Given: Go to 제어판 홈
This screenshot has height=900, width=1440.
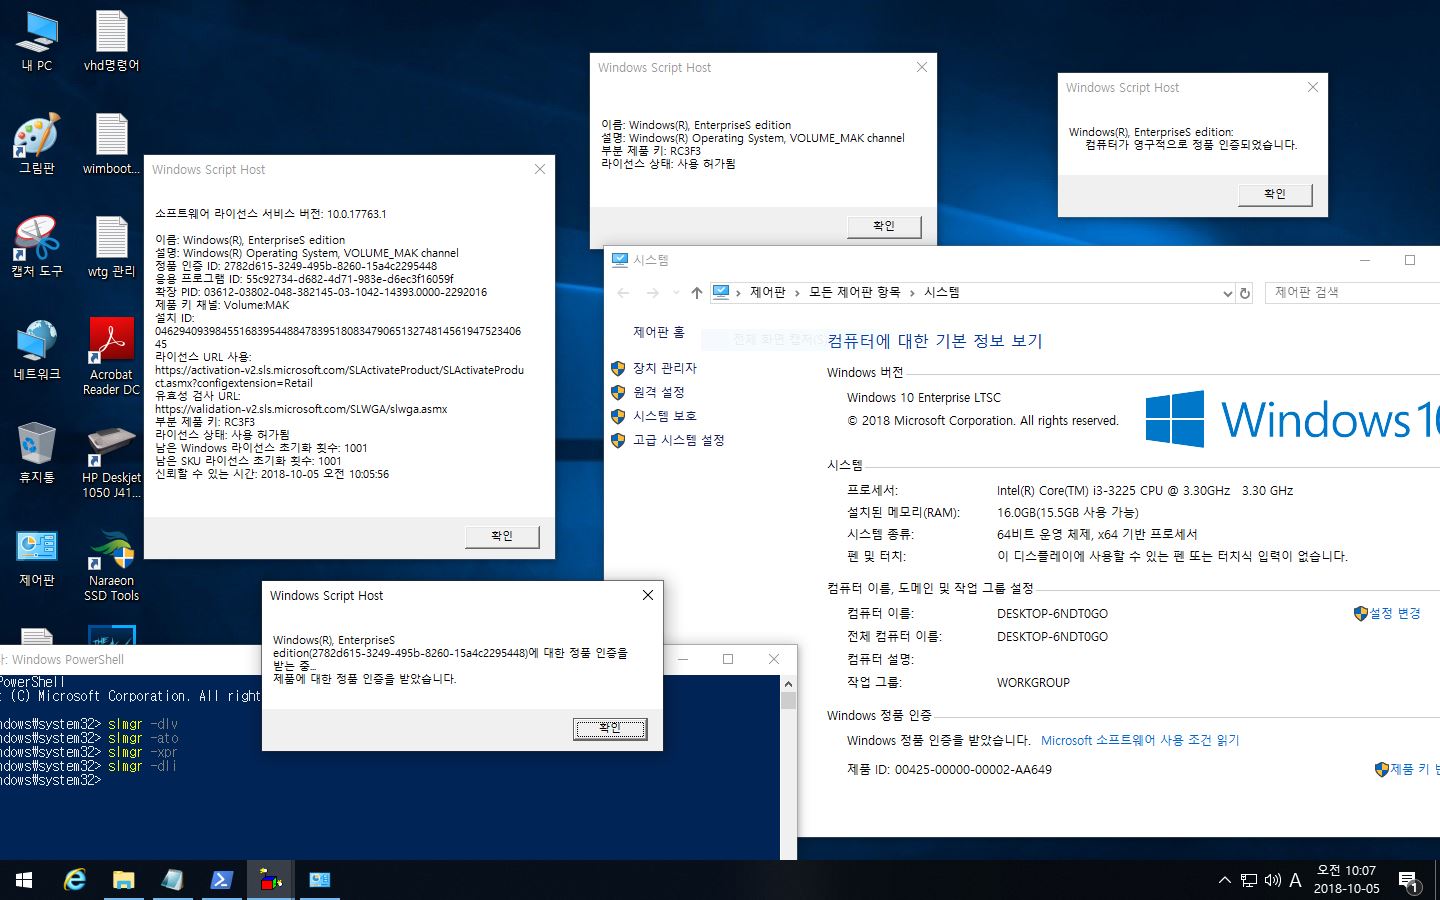Looking at the screenshot, I should [x=659, y=332].
